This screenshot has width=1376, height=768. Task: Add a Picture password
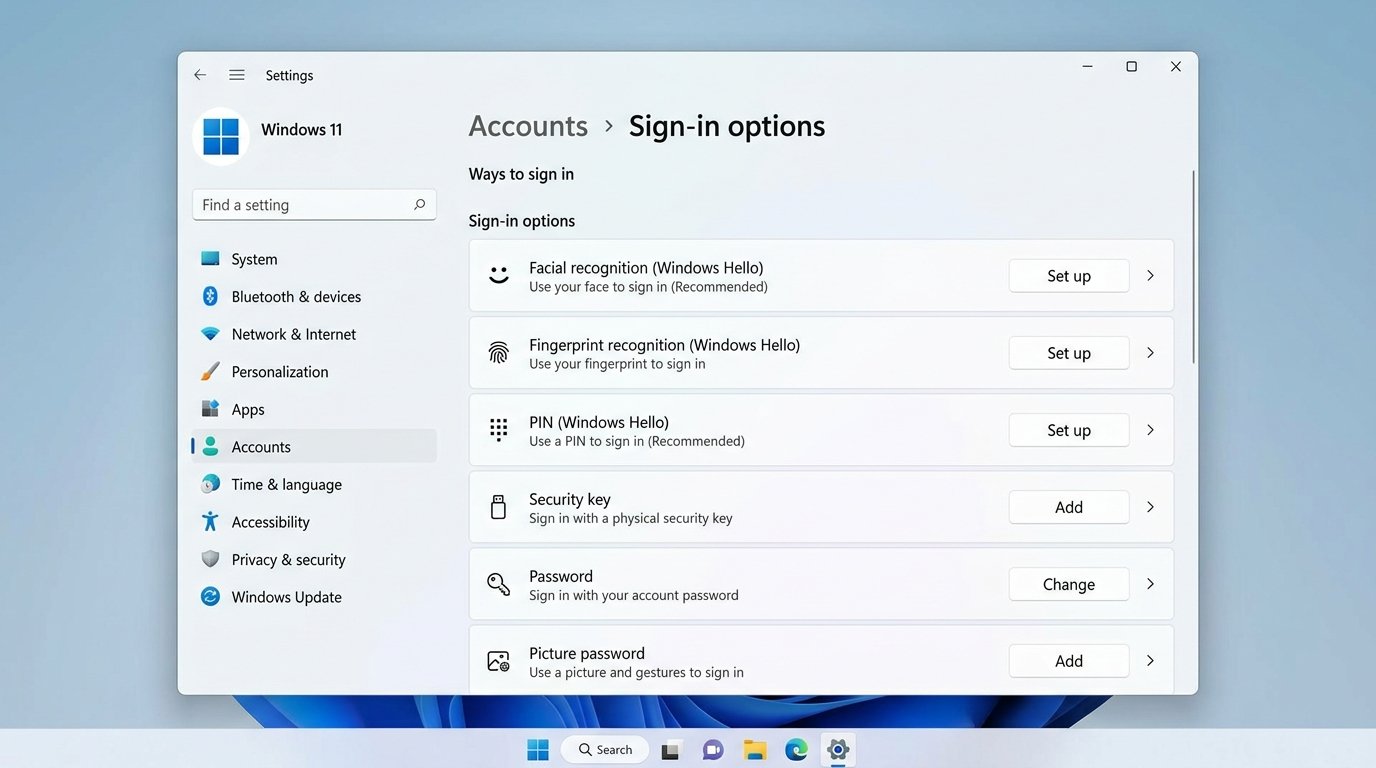click(1069, 661)
